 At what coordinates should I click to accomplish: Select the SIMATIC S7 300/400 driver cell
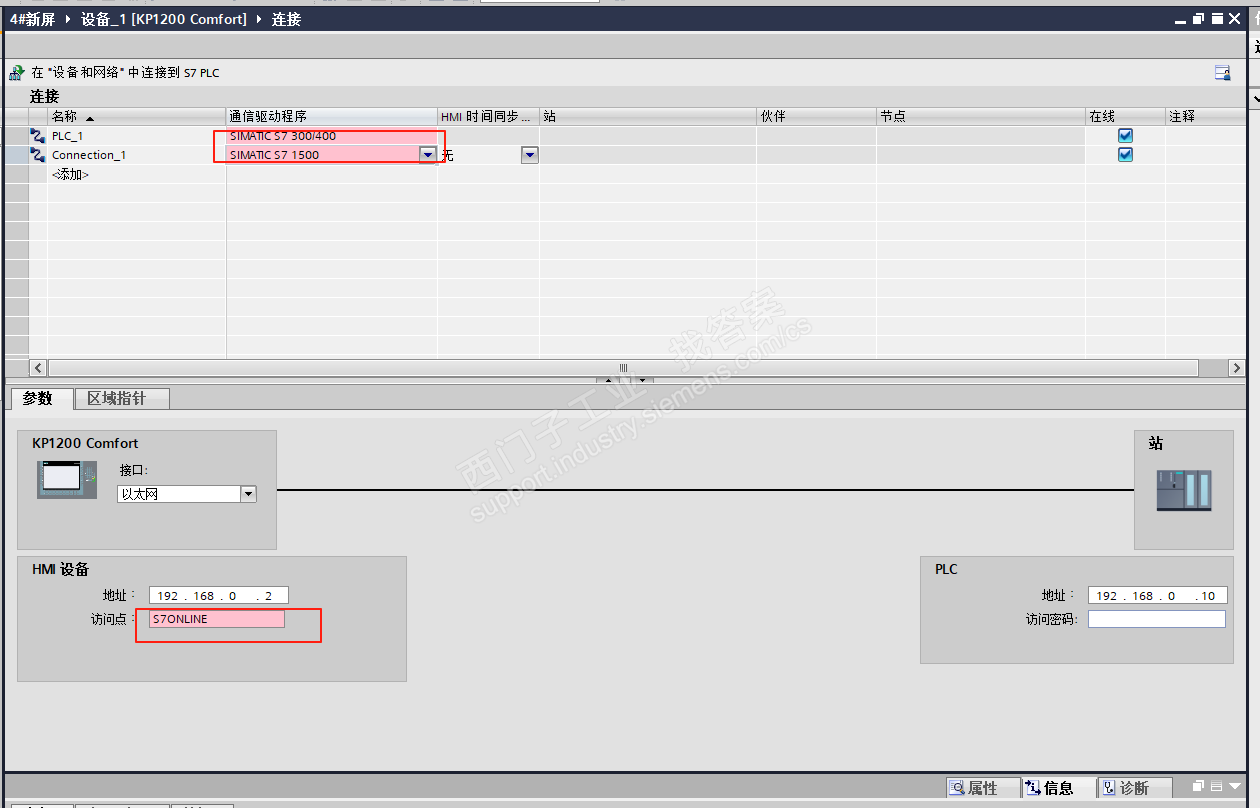tap(332, 136)
